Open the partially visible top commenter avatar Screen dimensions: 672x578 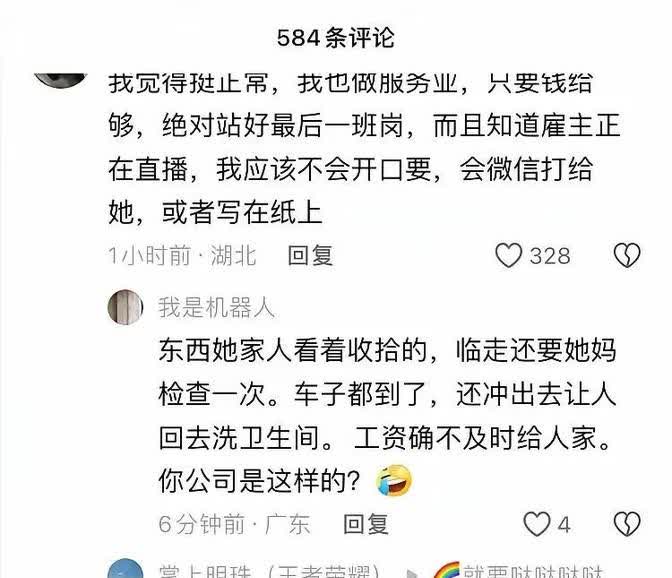[60, 80]
